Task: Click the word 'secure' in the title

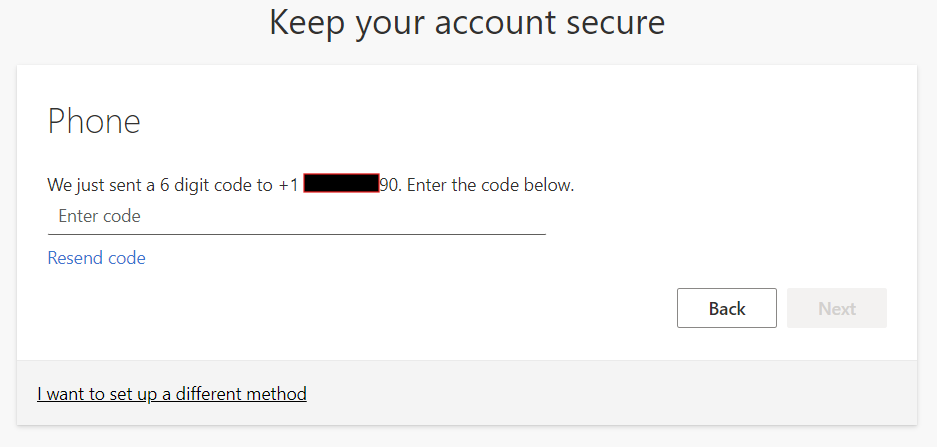Action: point(614,23)
